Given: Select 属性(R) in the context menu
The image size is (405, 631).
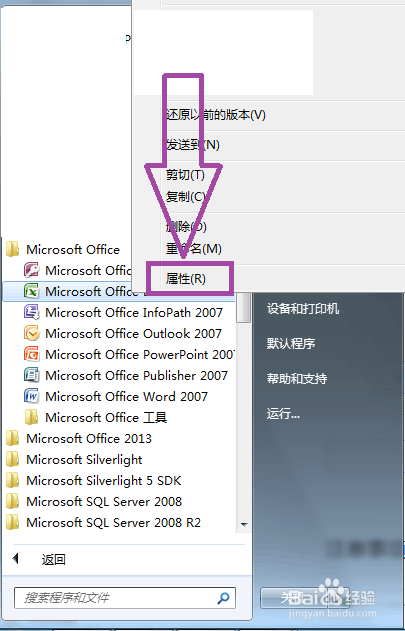Looking at the screenshot, I should (186, 278).
